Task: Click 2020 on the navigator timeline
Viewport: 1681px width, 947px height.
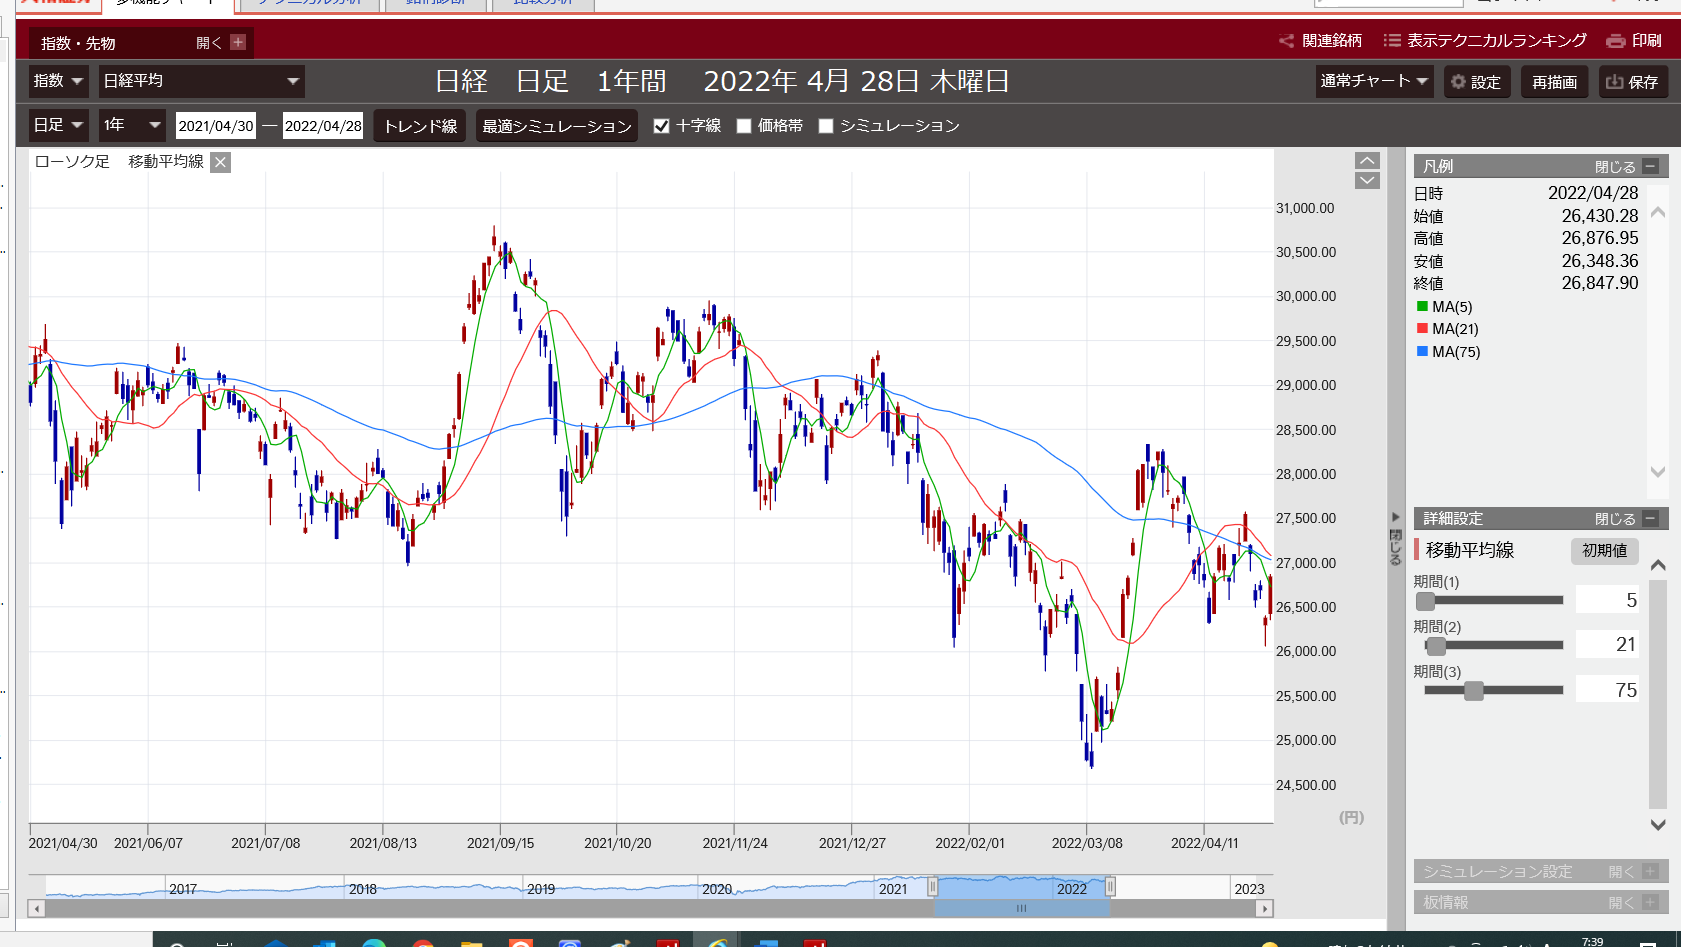Action: point(717,889)
